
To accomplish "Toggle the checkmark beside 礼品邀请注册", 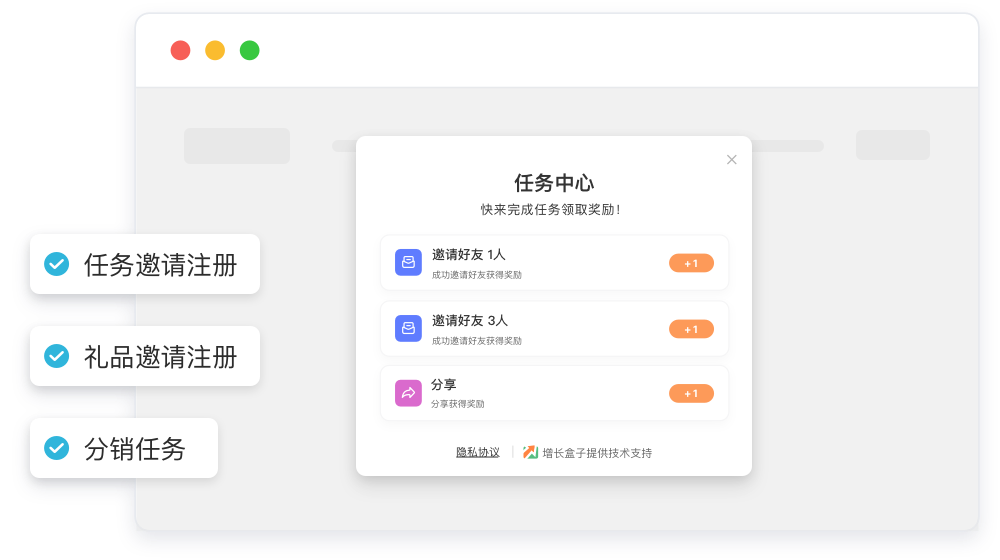I will coord(57,356).
